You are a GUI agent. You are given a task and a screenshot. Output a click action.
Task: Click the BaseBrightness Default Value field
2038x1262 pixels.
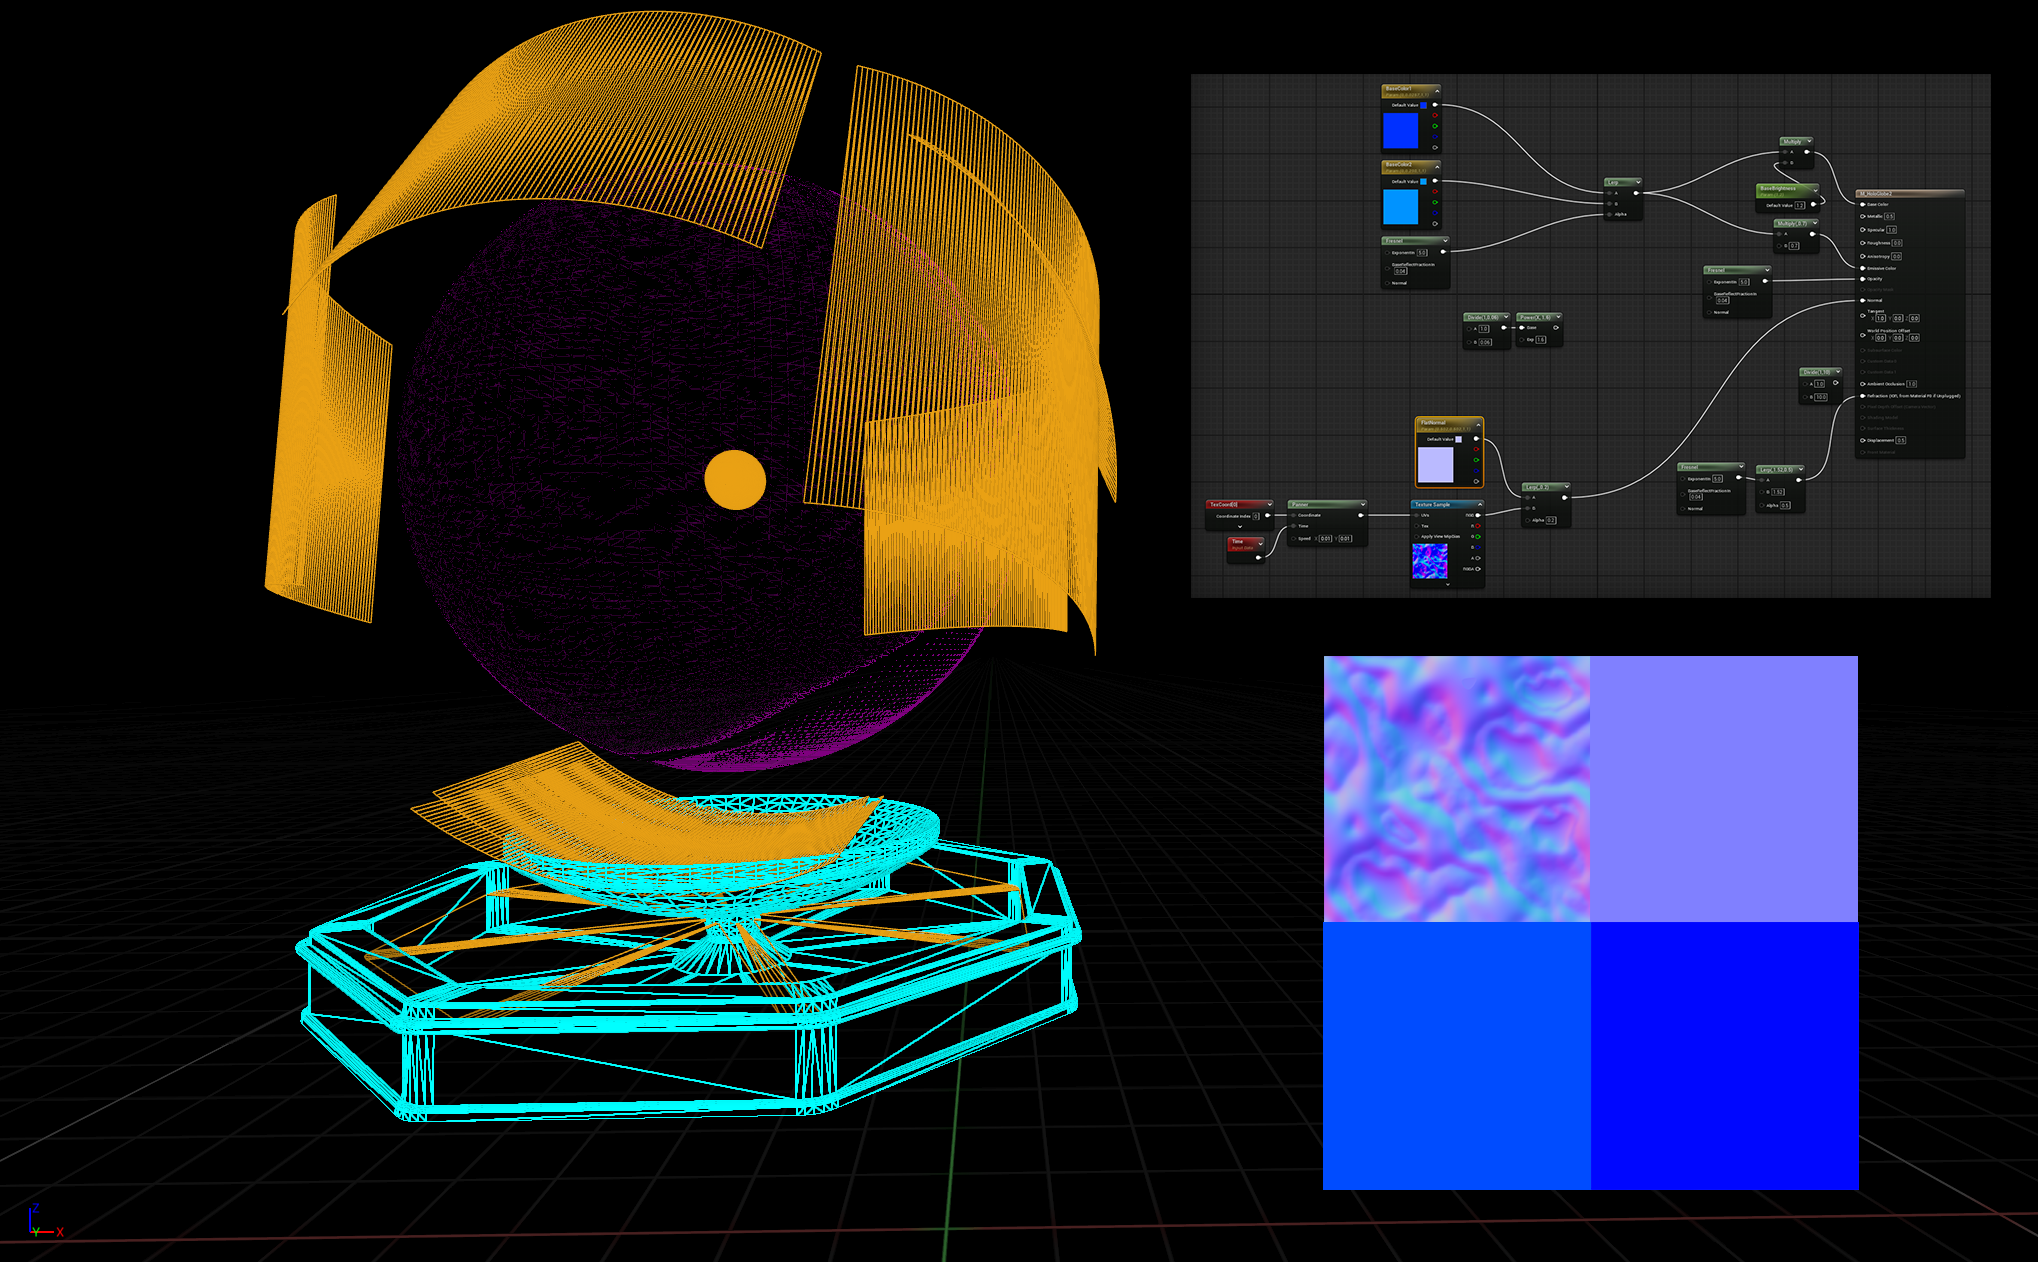(x=1799, y=205)
